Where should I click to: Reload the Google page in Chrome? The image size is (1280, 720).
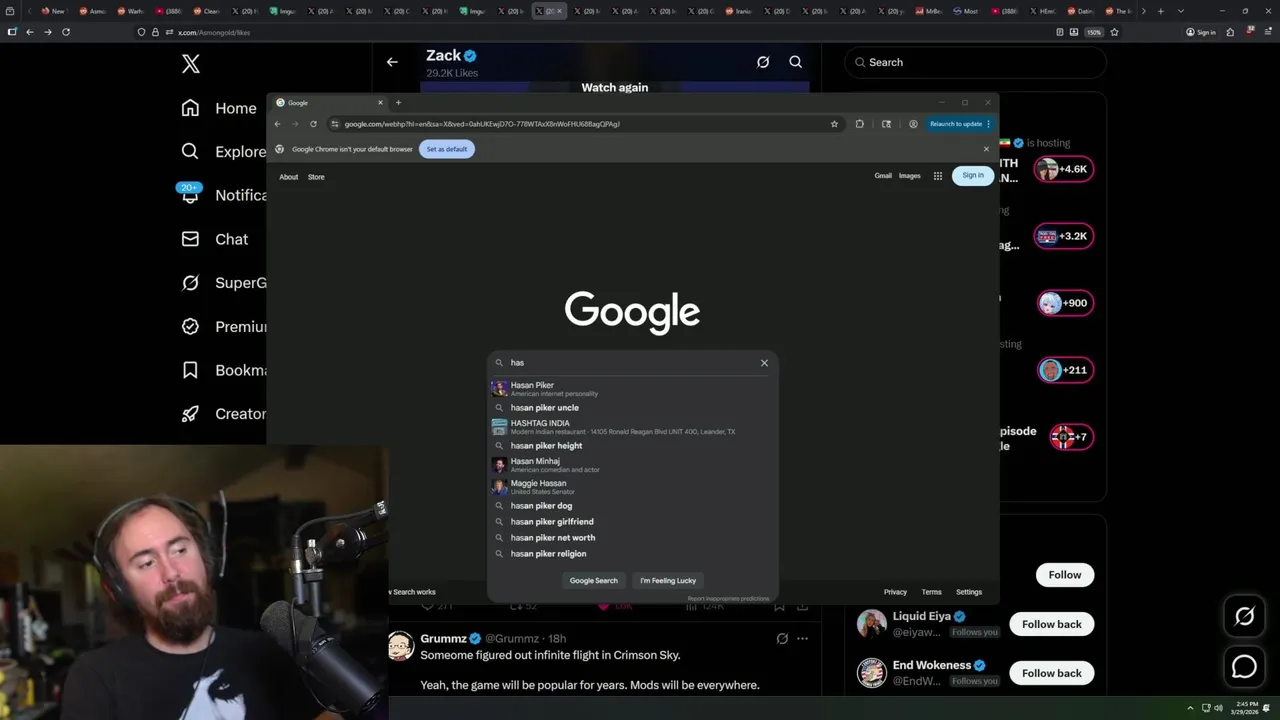pos(313,124)
